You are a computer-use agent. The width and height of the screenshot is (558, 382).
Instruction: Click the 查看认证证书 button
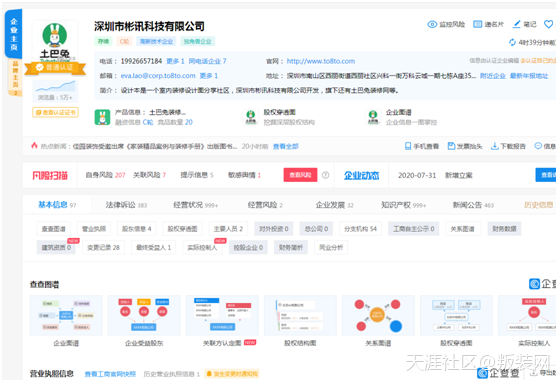pyautogui.click(x=55, y=112)
